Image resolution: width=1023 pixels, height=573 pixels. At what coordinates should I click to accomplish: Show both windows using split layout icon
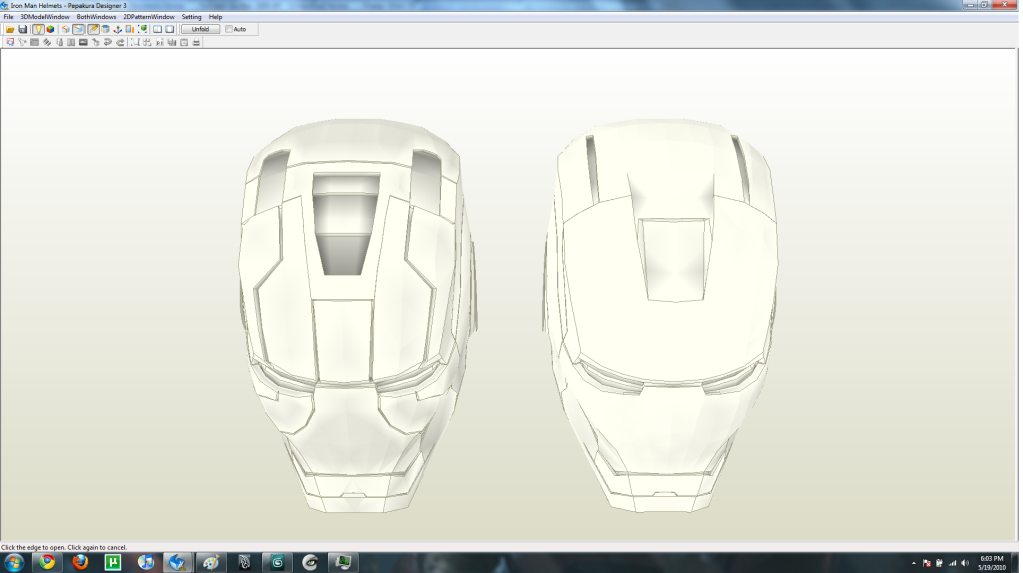click(157, 29)
